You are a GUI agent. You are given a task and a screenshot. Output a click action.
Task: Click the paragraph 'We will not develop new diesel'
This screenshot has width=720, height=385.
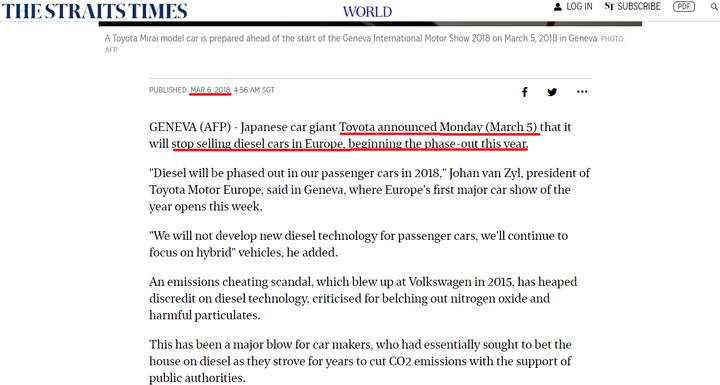point(359,244)
